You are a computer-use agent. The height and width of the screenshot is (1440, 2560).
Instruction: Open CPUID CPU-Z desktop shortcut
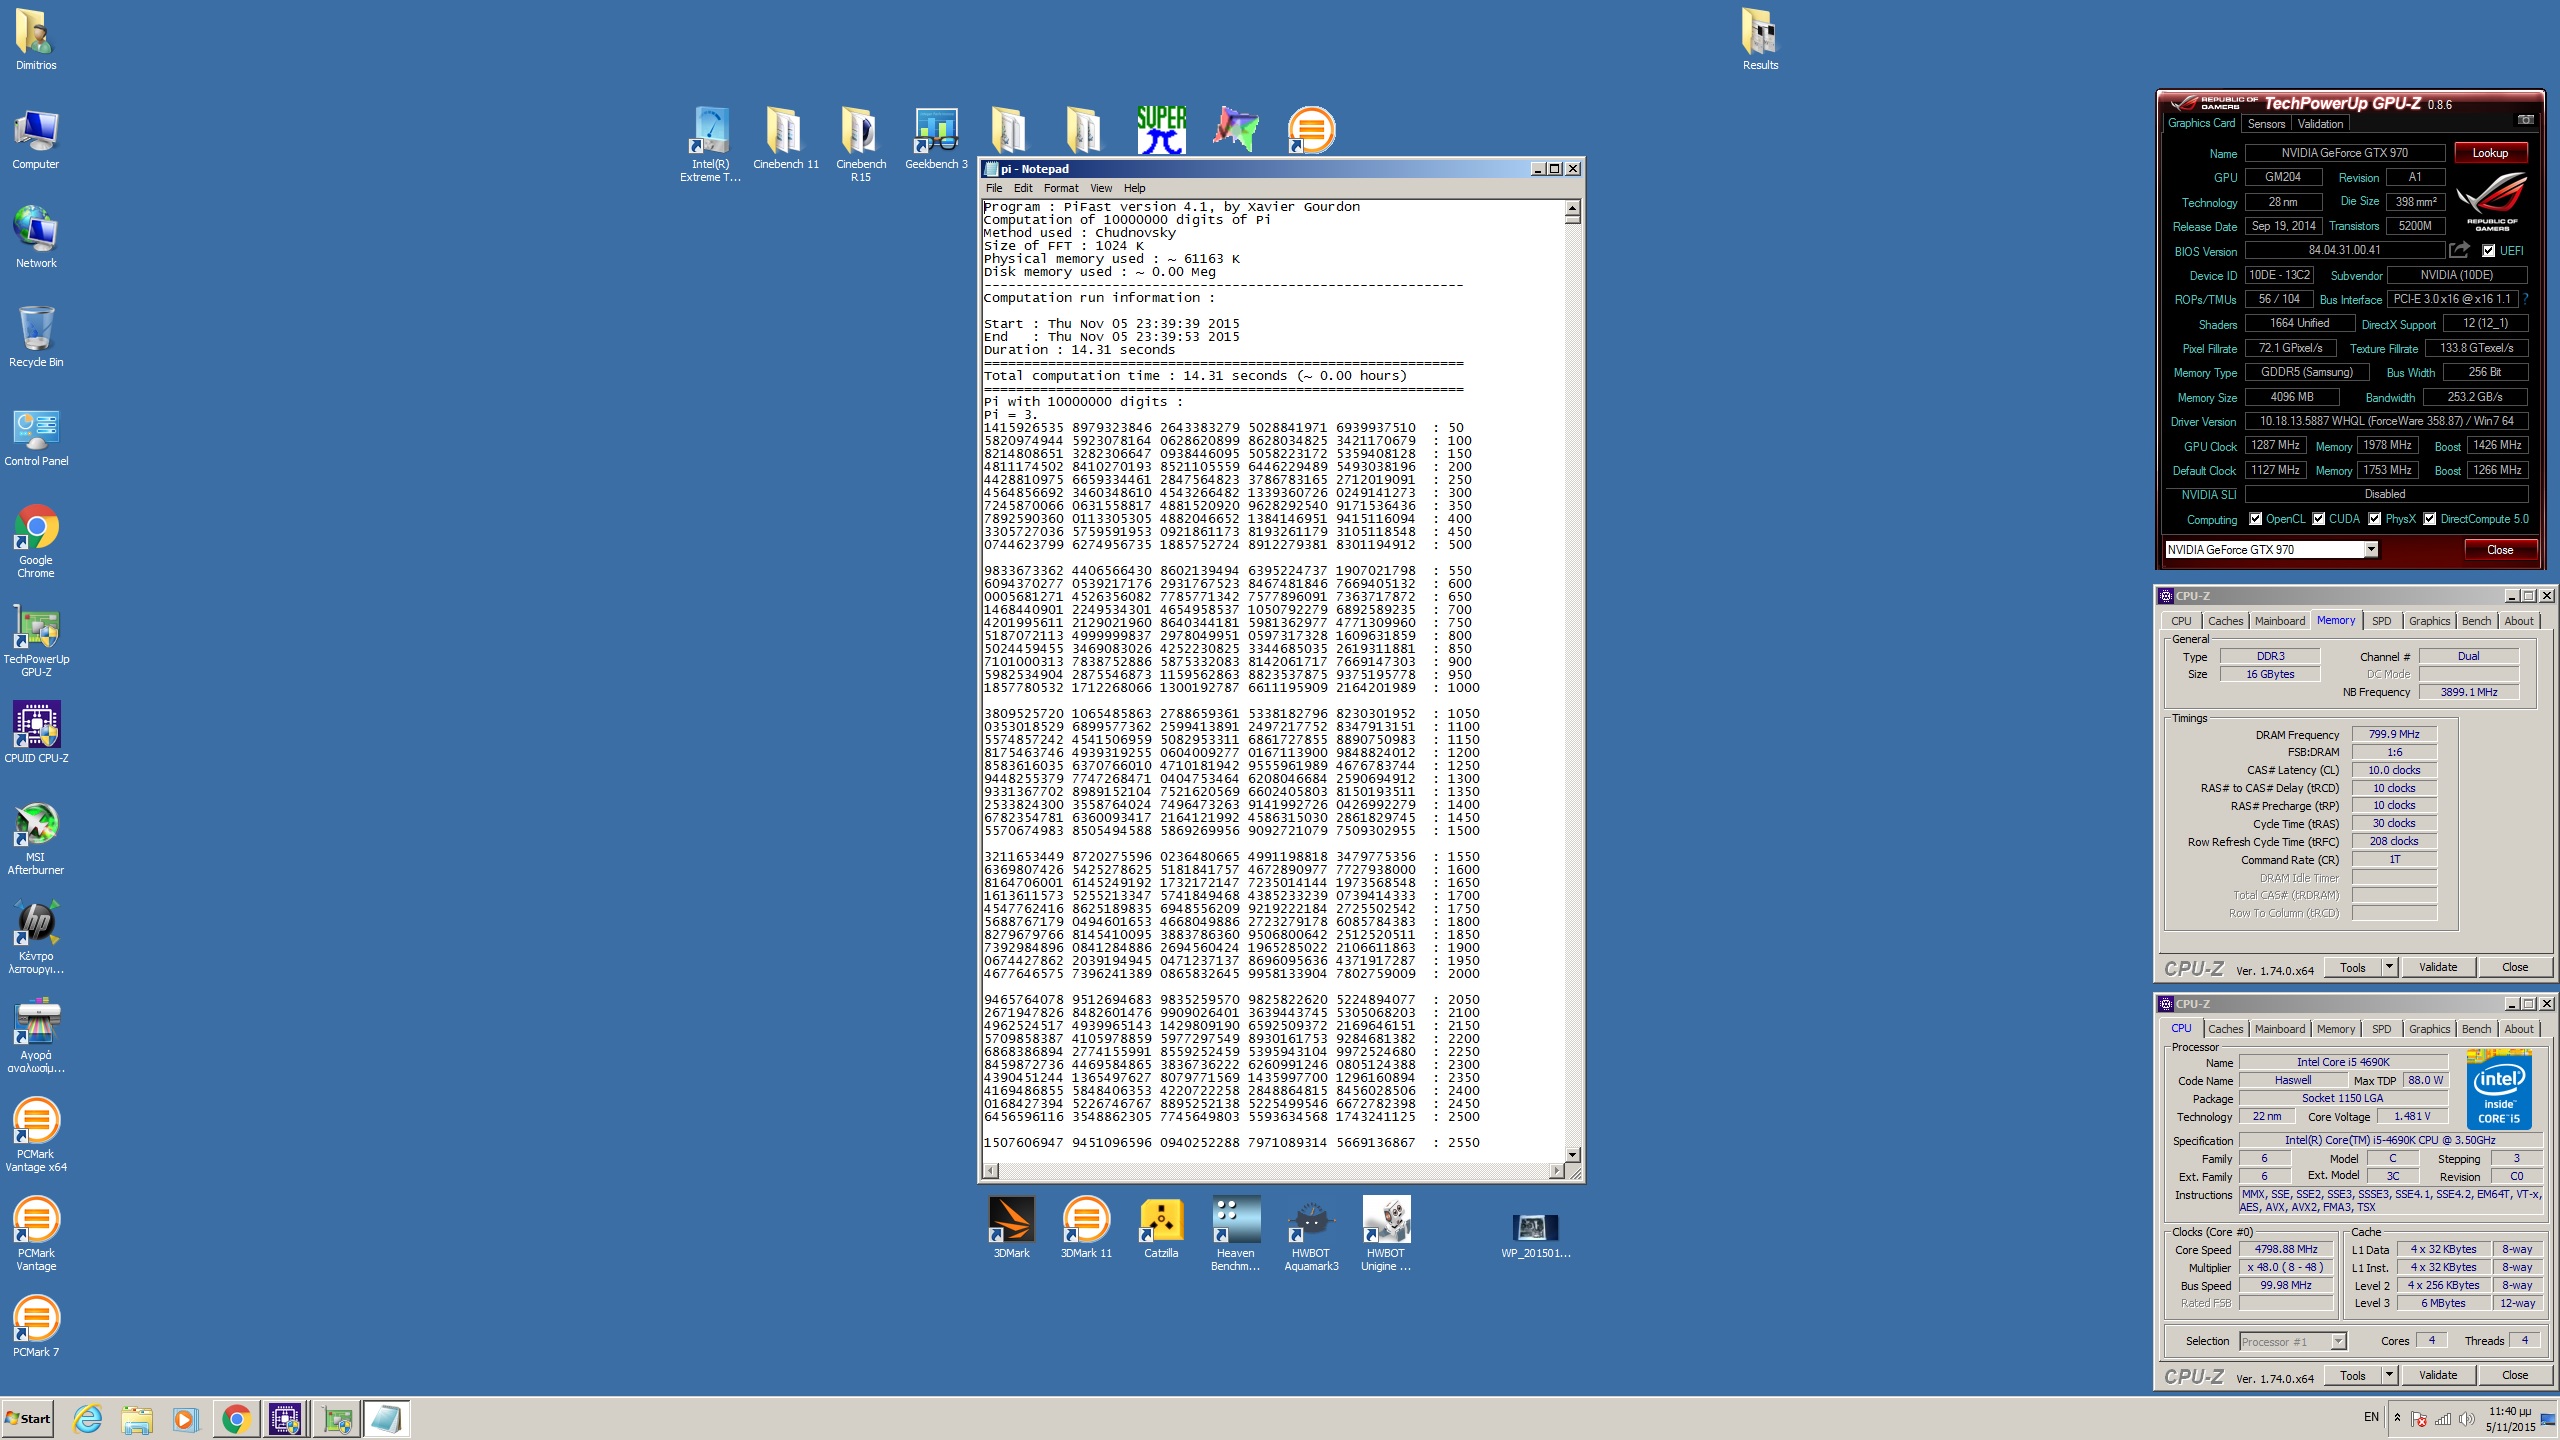[x=36, y=732]
